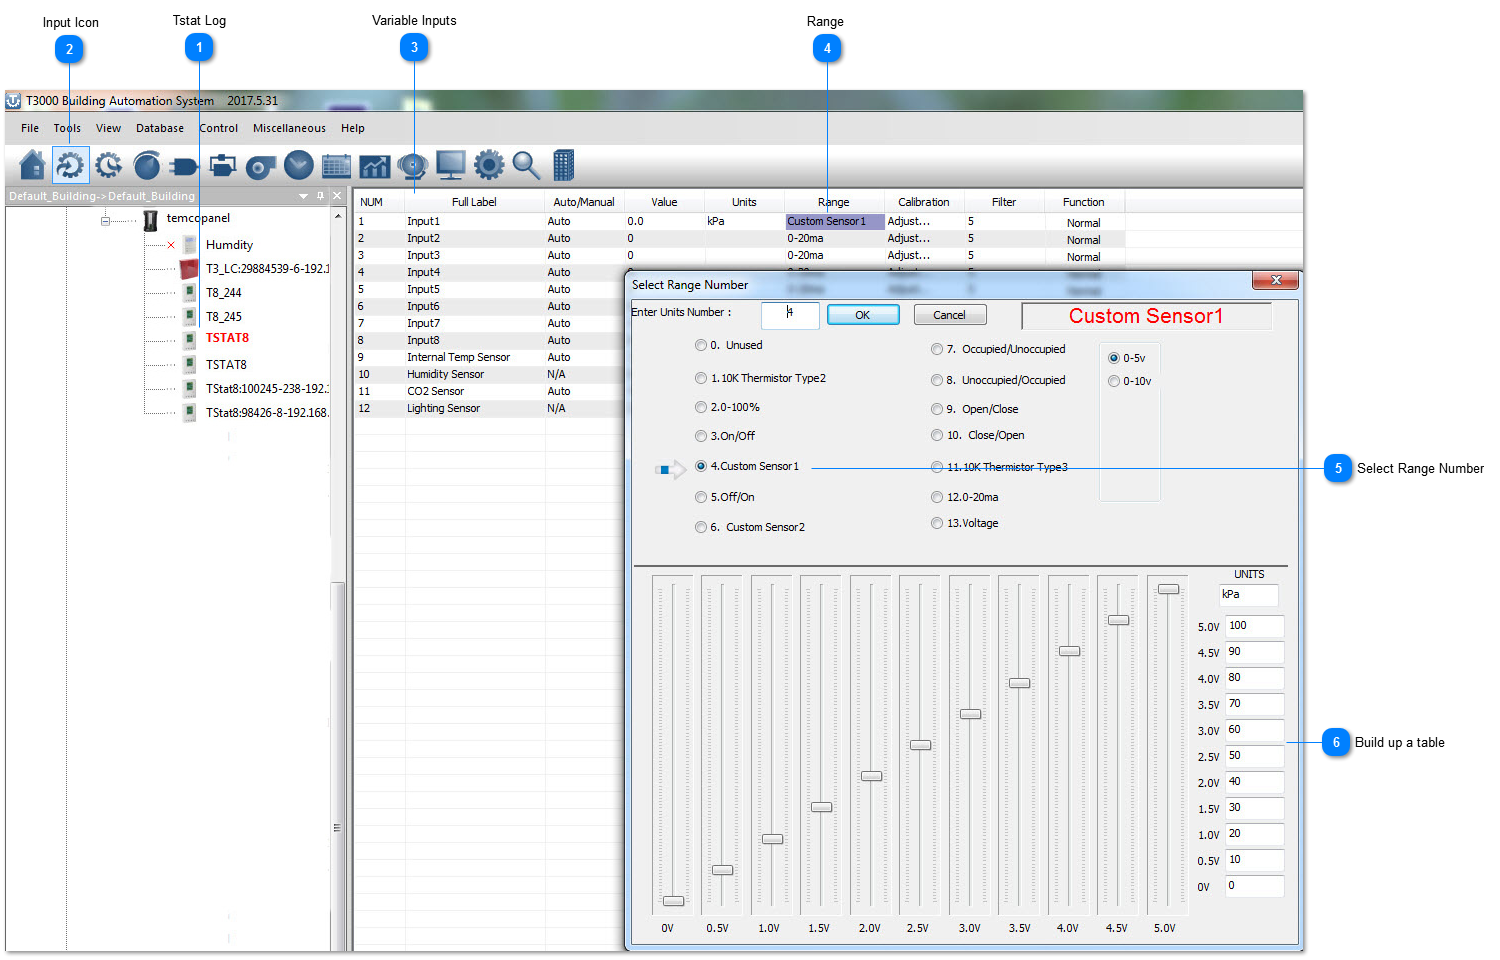Click the Humdity device icon in tree
Image resolution: width=1500 pixels, height=960 pixels.
(190, 244)
